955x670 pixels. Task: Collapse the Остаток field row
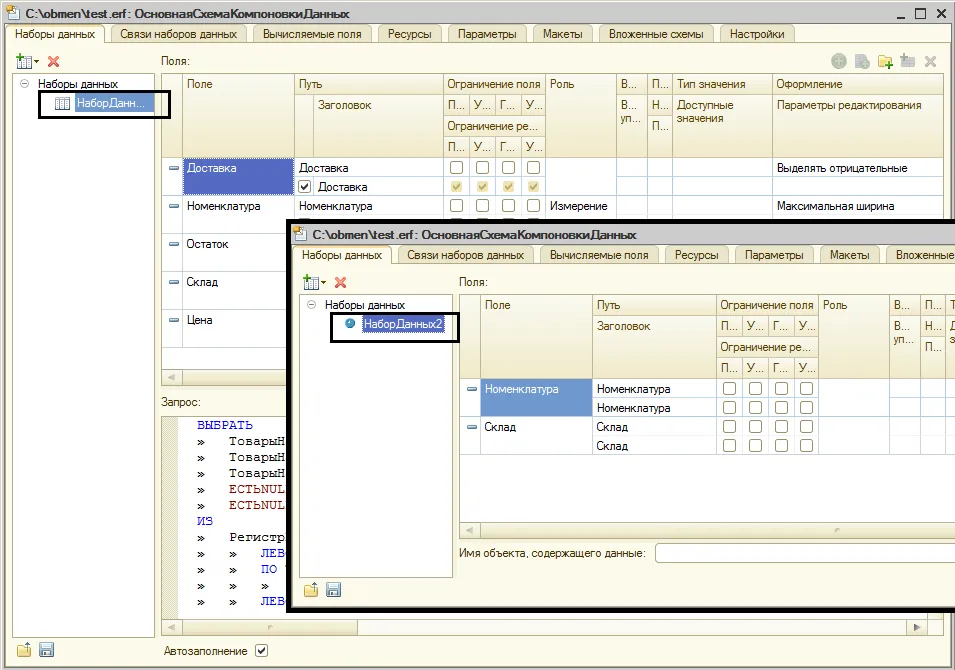(x=174, y=244)
